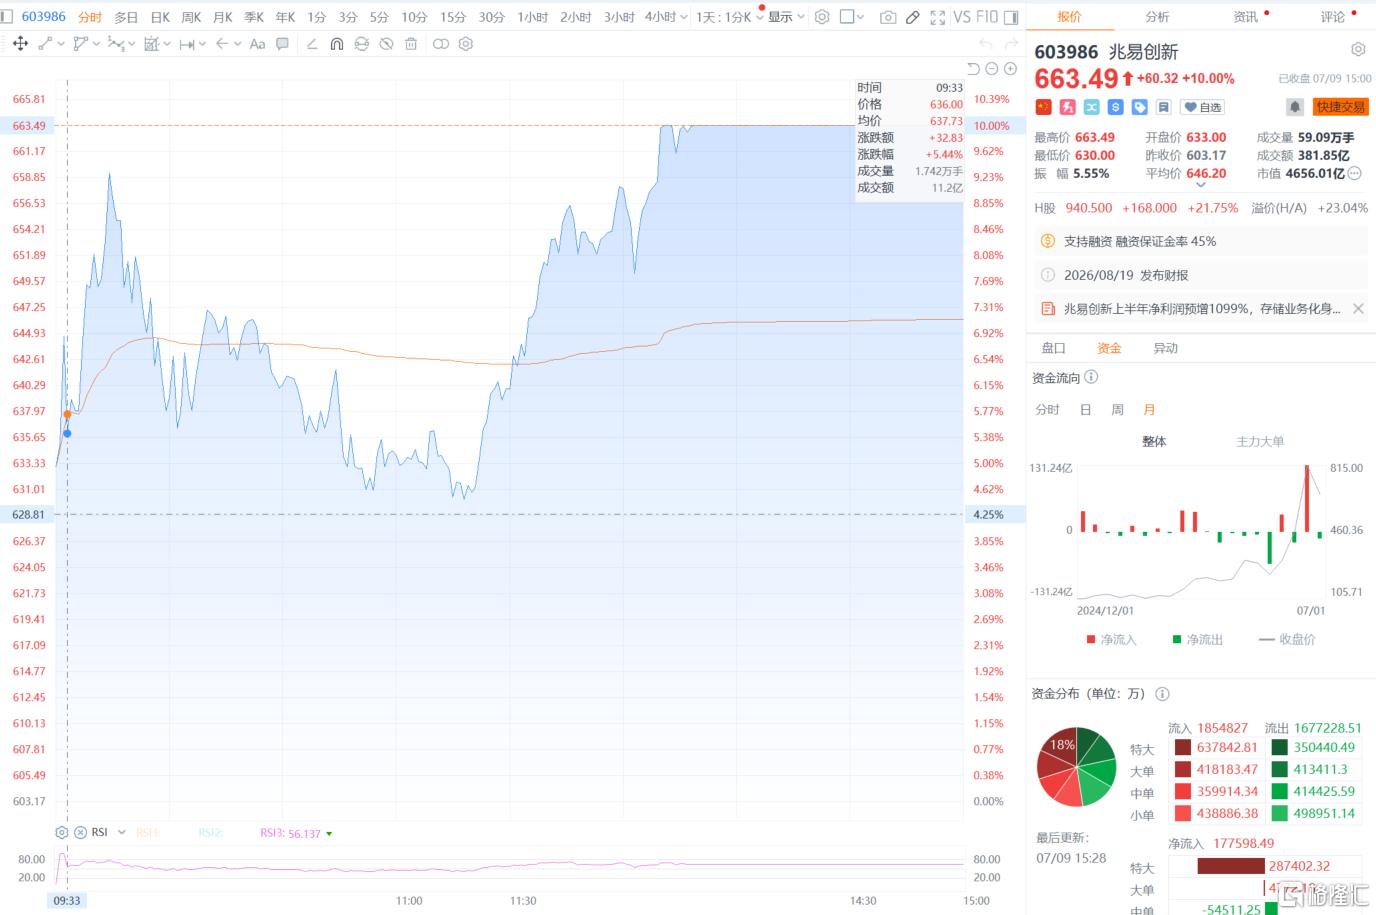The image size is (1376, 915).
Task: Select the text annotation Aa tool
Action: pyautogui.click(x=257, y=44)
